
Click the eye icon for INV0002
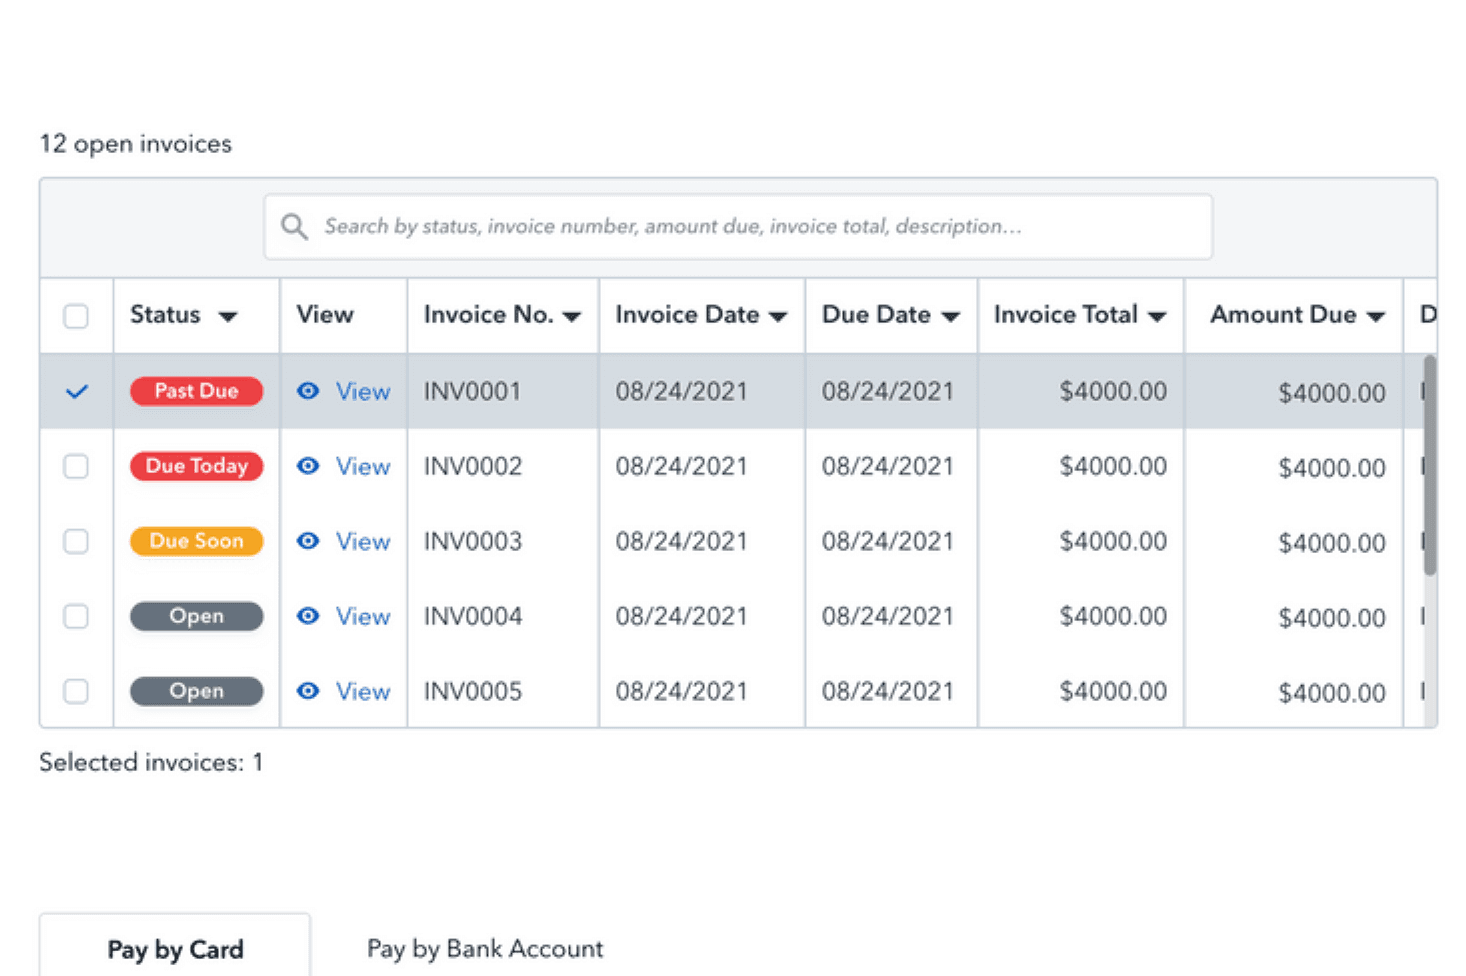tap(308, 466)
